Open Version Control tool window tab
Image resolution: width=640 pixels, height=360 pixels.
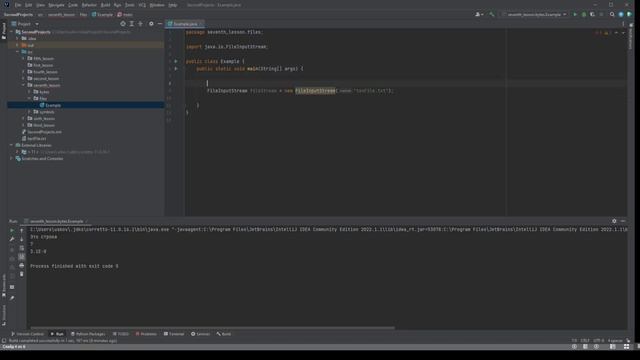tap(27, 334)
